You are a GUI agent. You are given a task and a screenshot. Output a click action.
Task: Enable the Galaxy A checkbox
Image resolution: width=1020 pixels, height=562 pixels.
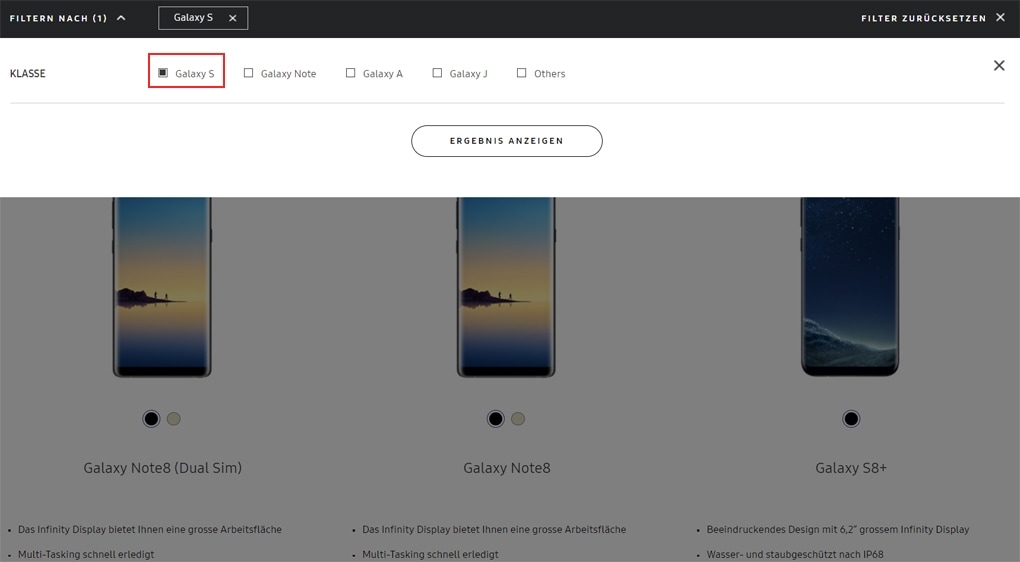click(x=351, y=73)
